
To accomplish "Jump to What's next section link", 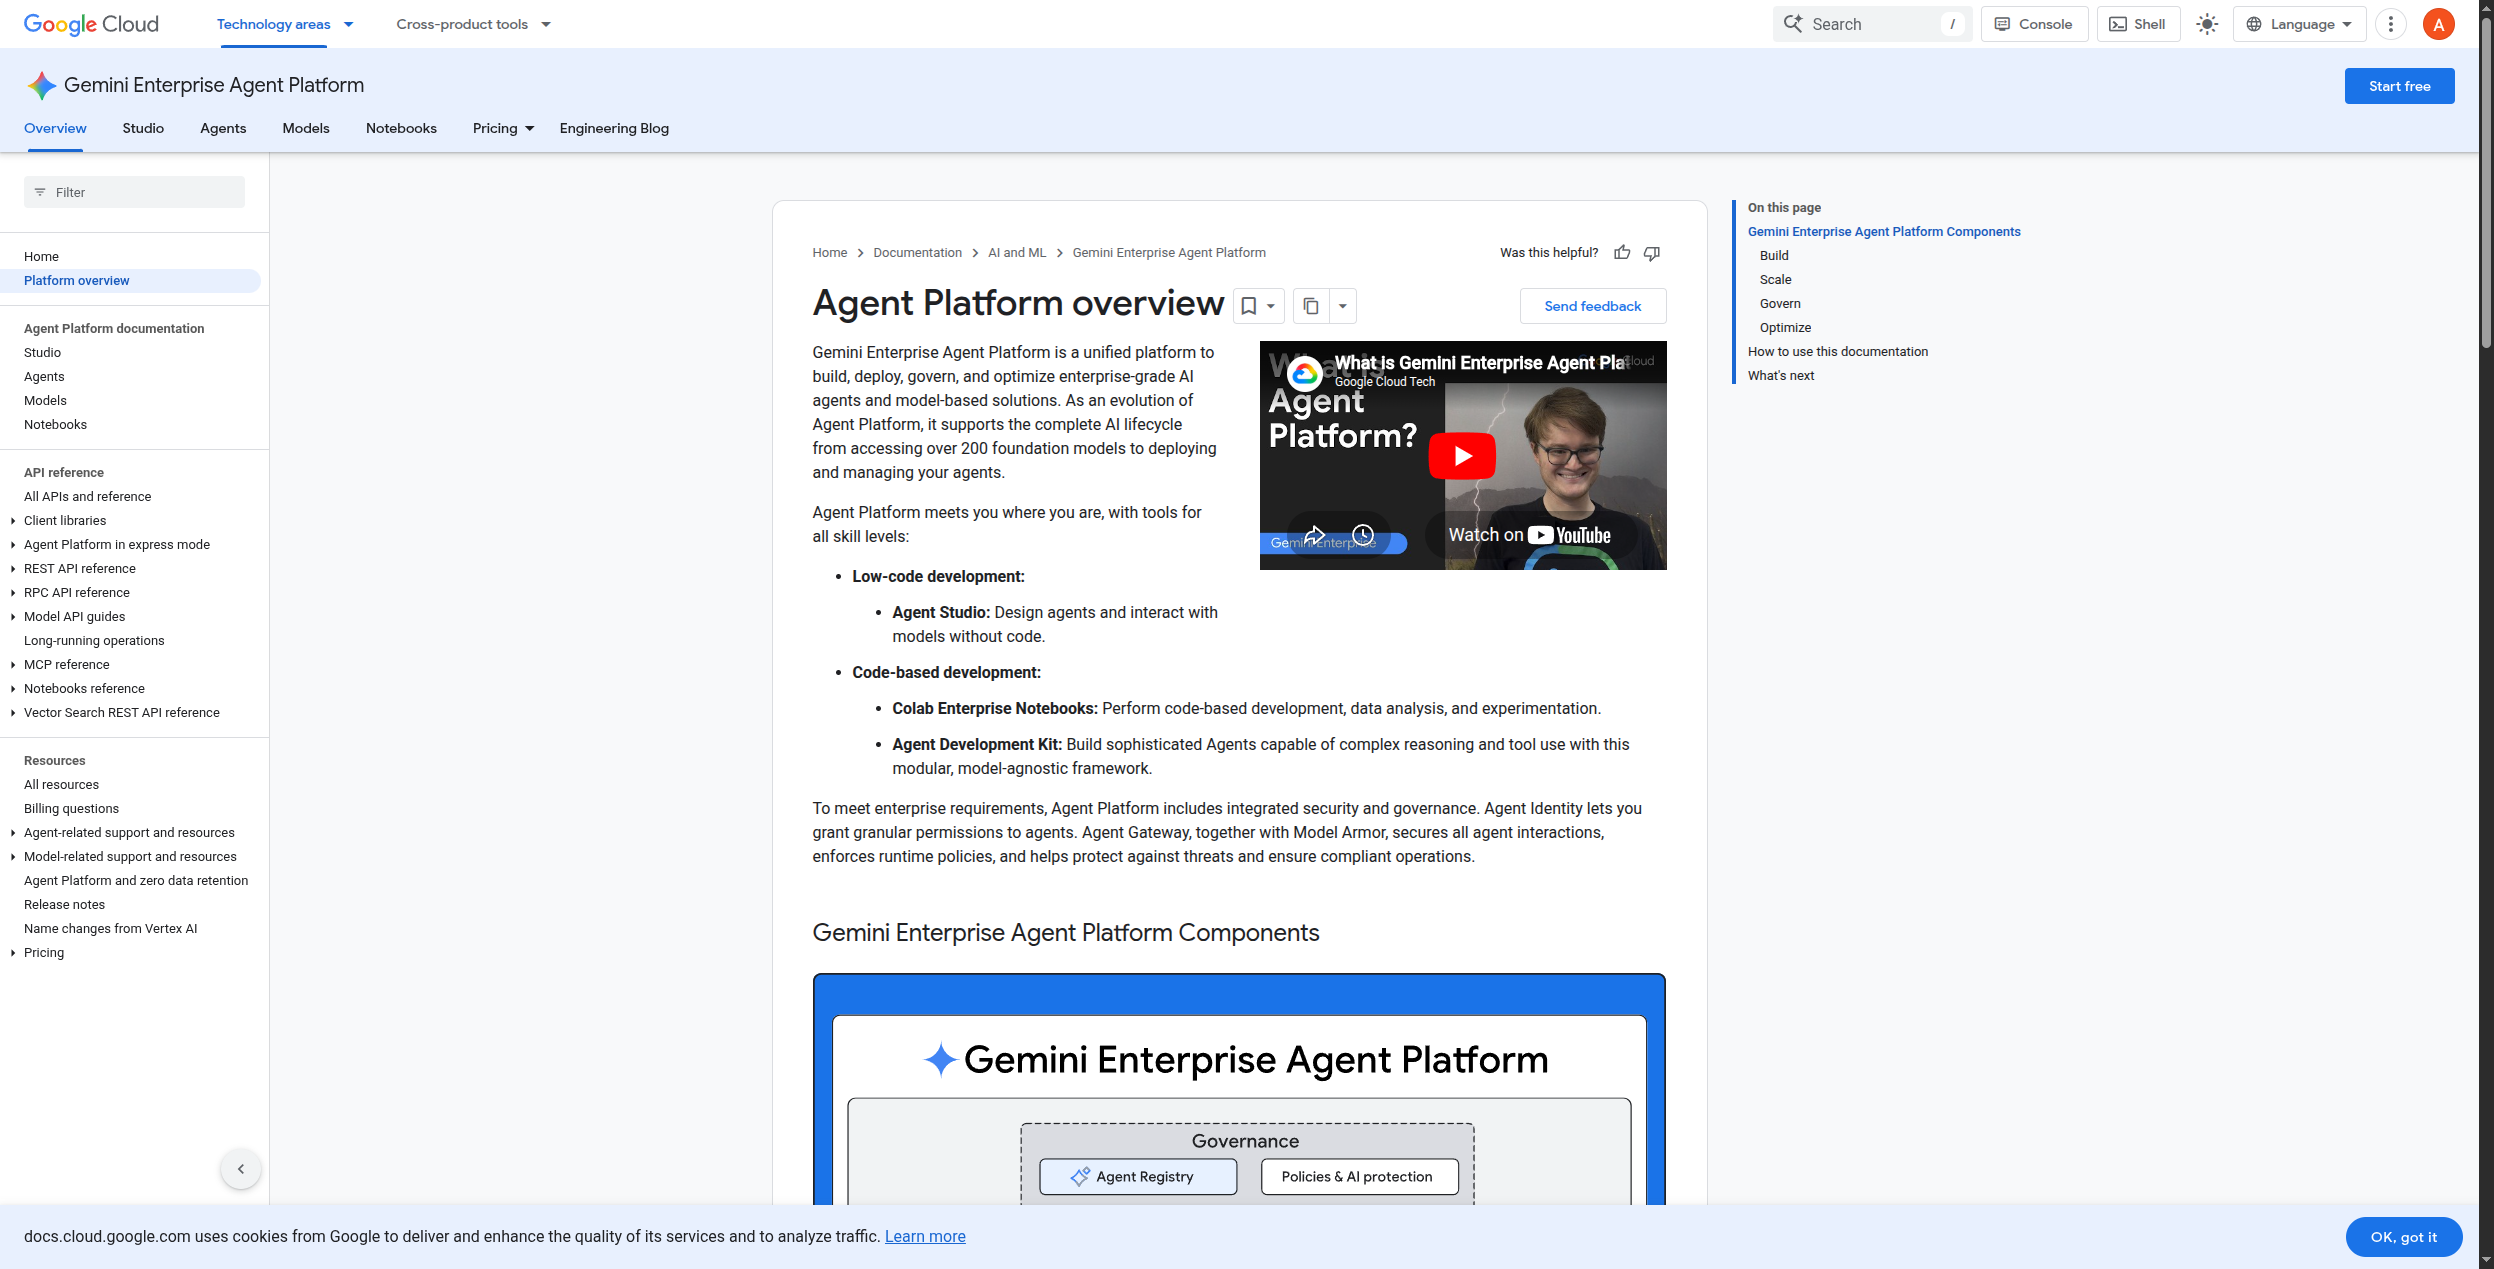I will tap(1780, 376).
